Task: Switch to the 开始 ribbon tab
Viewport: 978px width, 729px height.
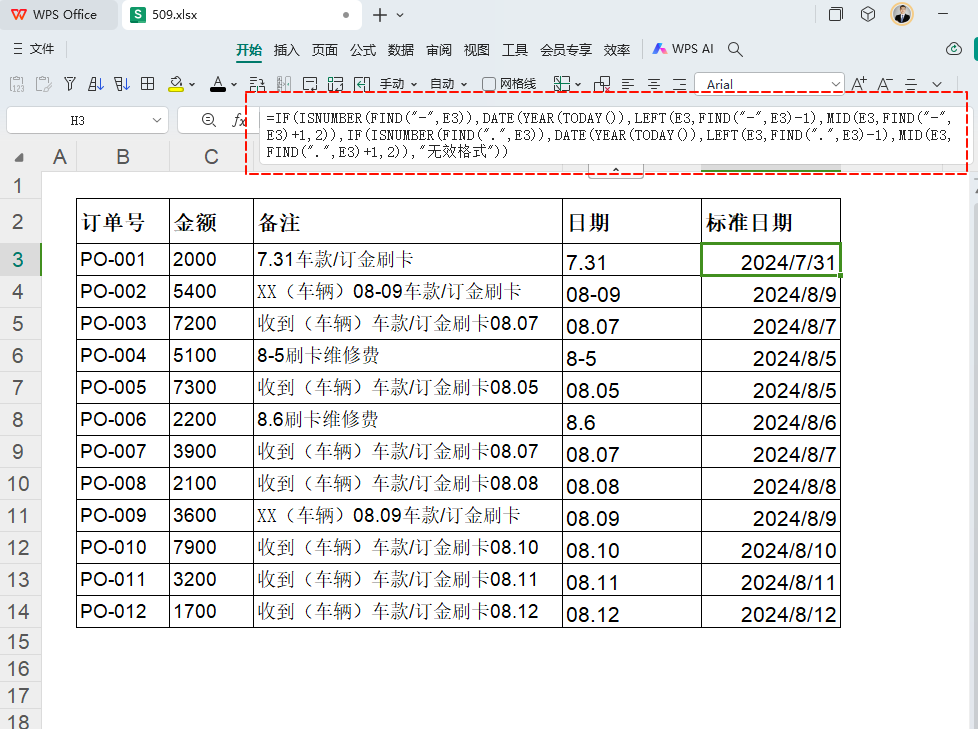Action: [249, 50]
